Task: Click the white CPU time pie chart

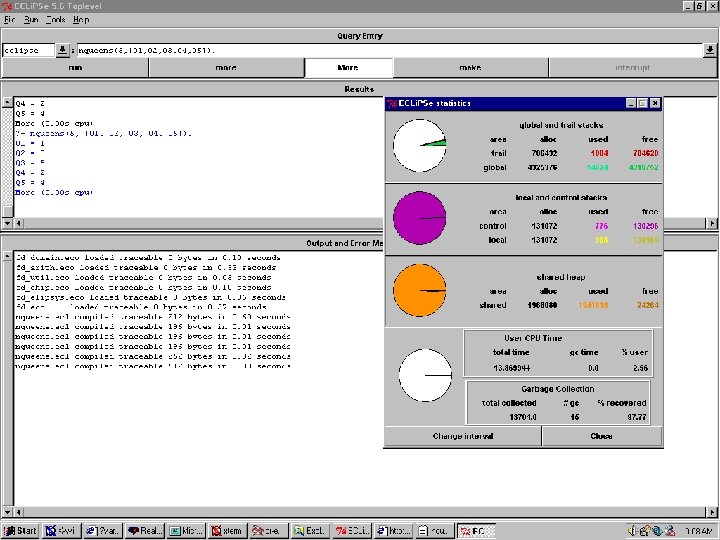Action: tap(425, 375)
